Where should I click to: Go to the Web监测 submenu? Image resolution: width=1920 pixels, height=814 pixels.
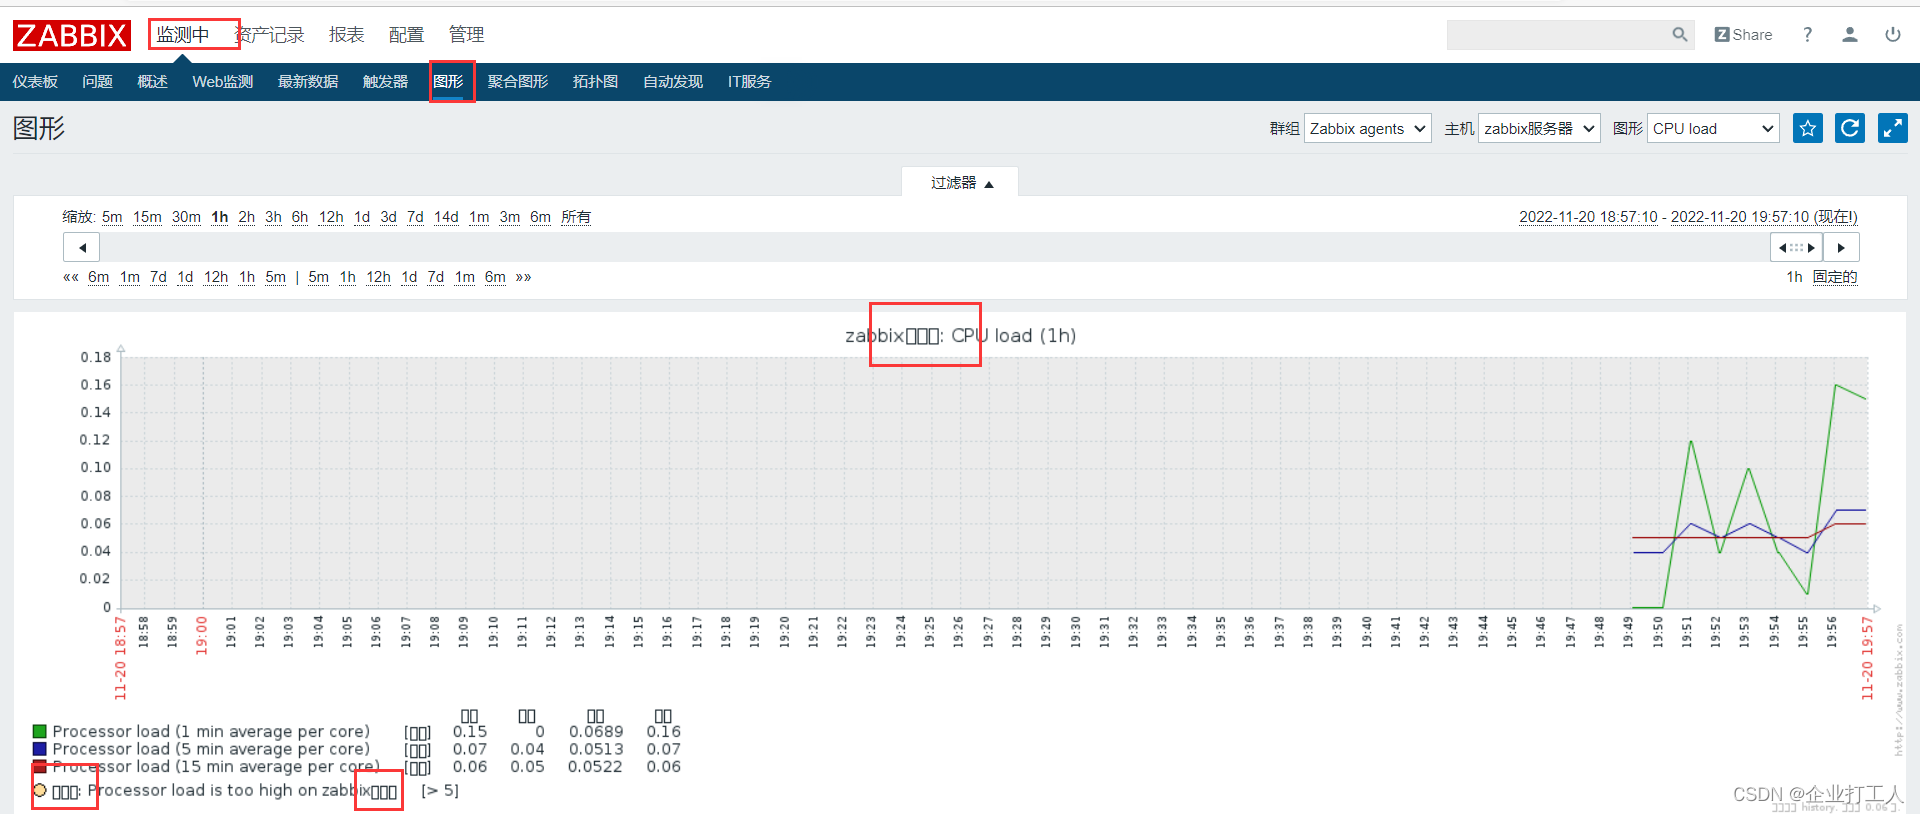(x=222, y=82)
